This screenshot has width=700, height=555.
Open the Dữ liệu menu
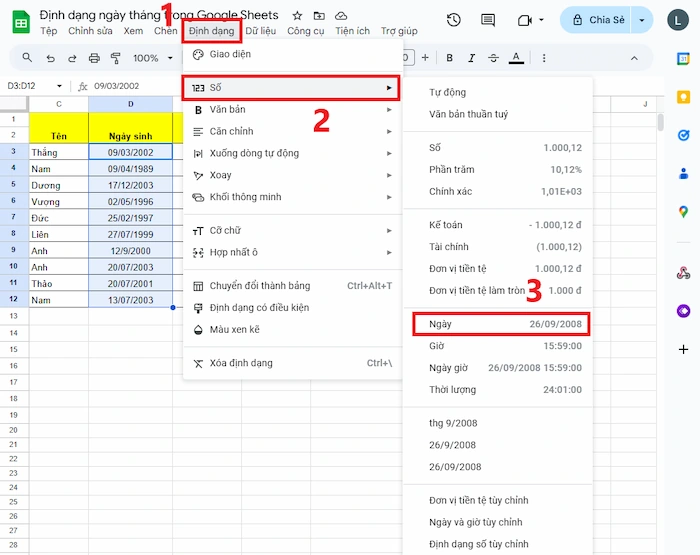(260, 31)
